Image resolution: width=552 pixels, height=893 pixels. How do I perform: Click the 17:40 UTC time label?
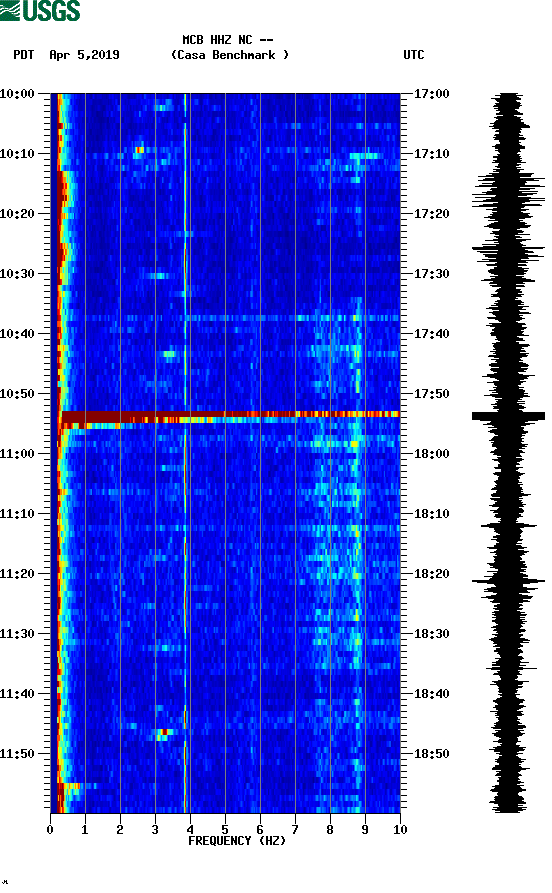click(x=432, y=334)
